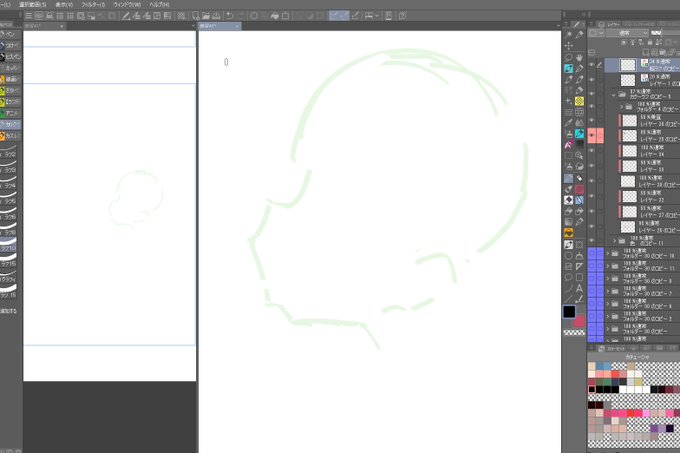Toggle eye on the pink-highlighted layer row
The width and height of the screenshot is (680, 453).
tap(592, 136)
